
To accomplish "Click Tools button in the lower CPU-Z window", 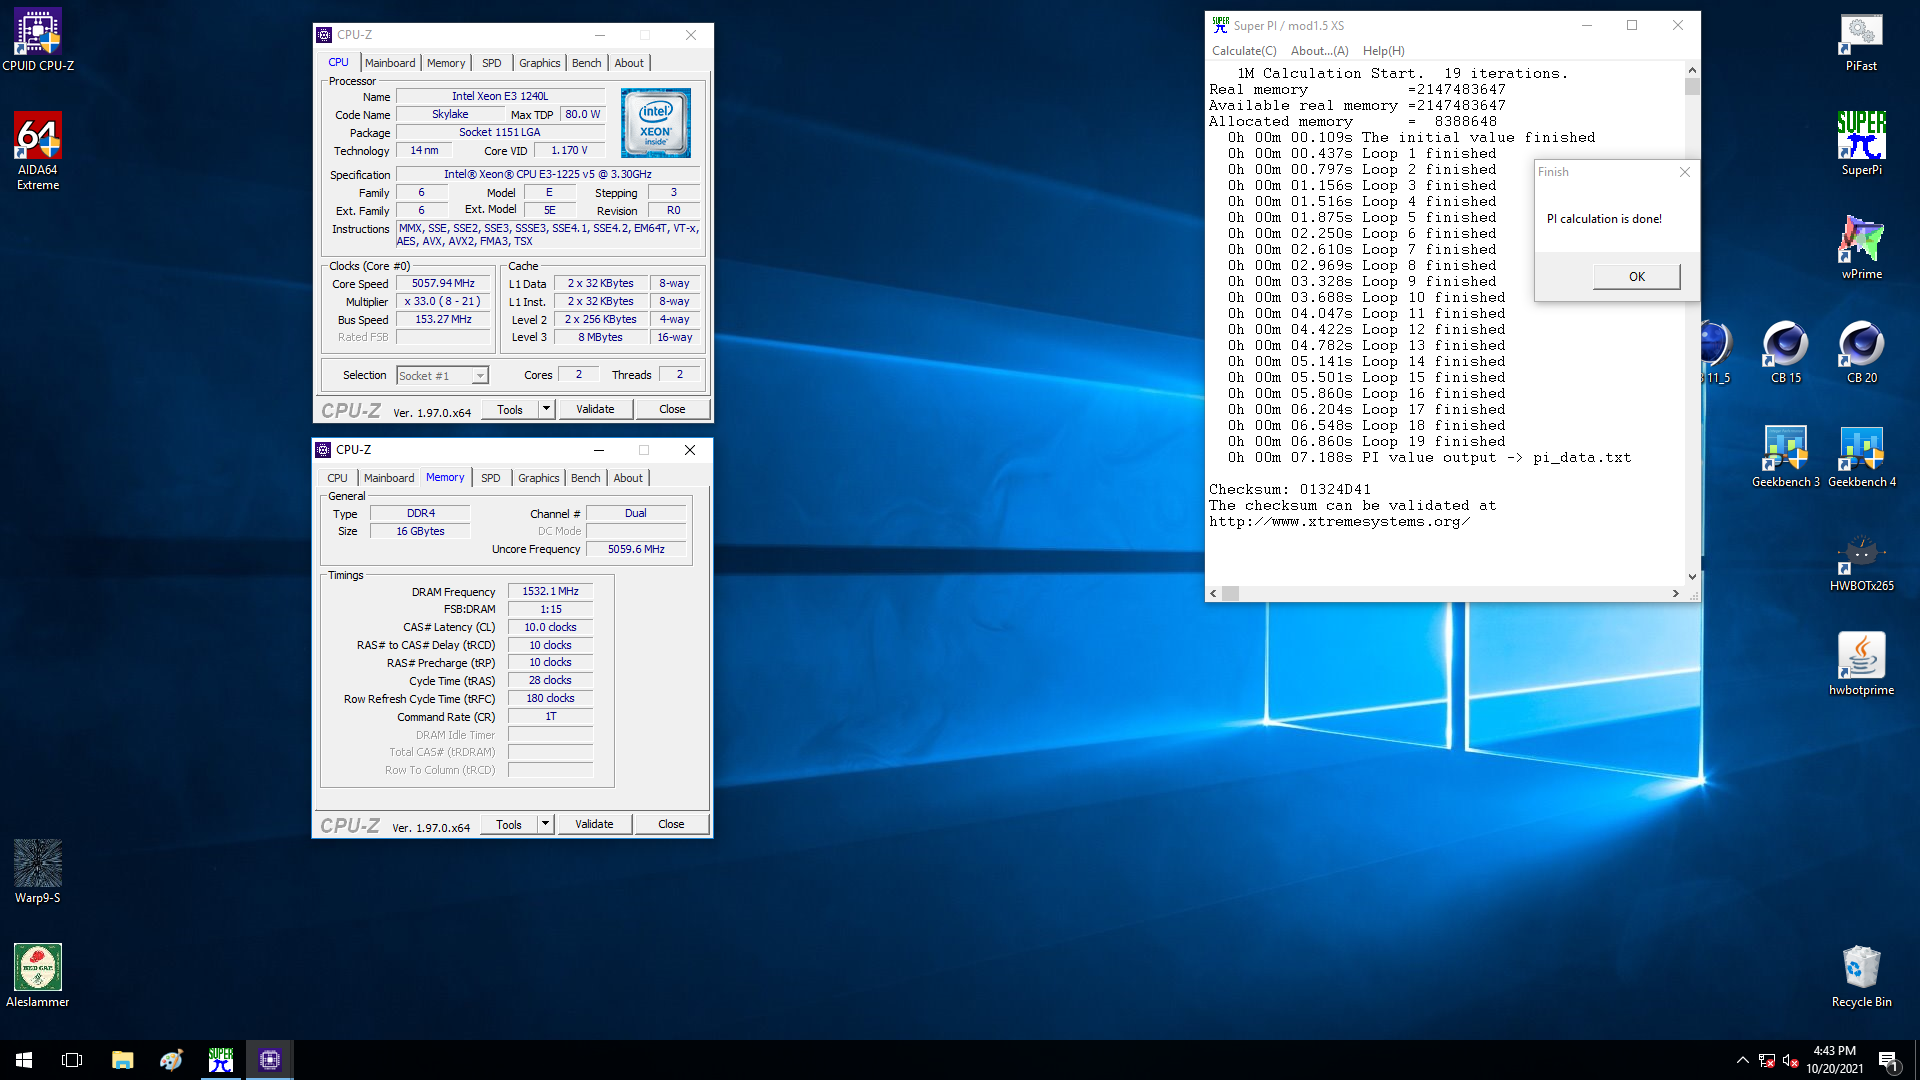I will point(509,824).
